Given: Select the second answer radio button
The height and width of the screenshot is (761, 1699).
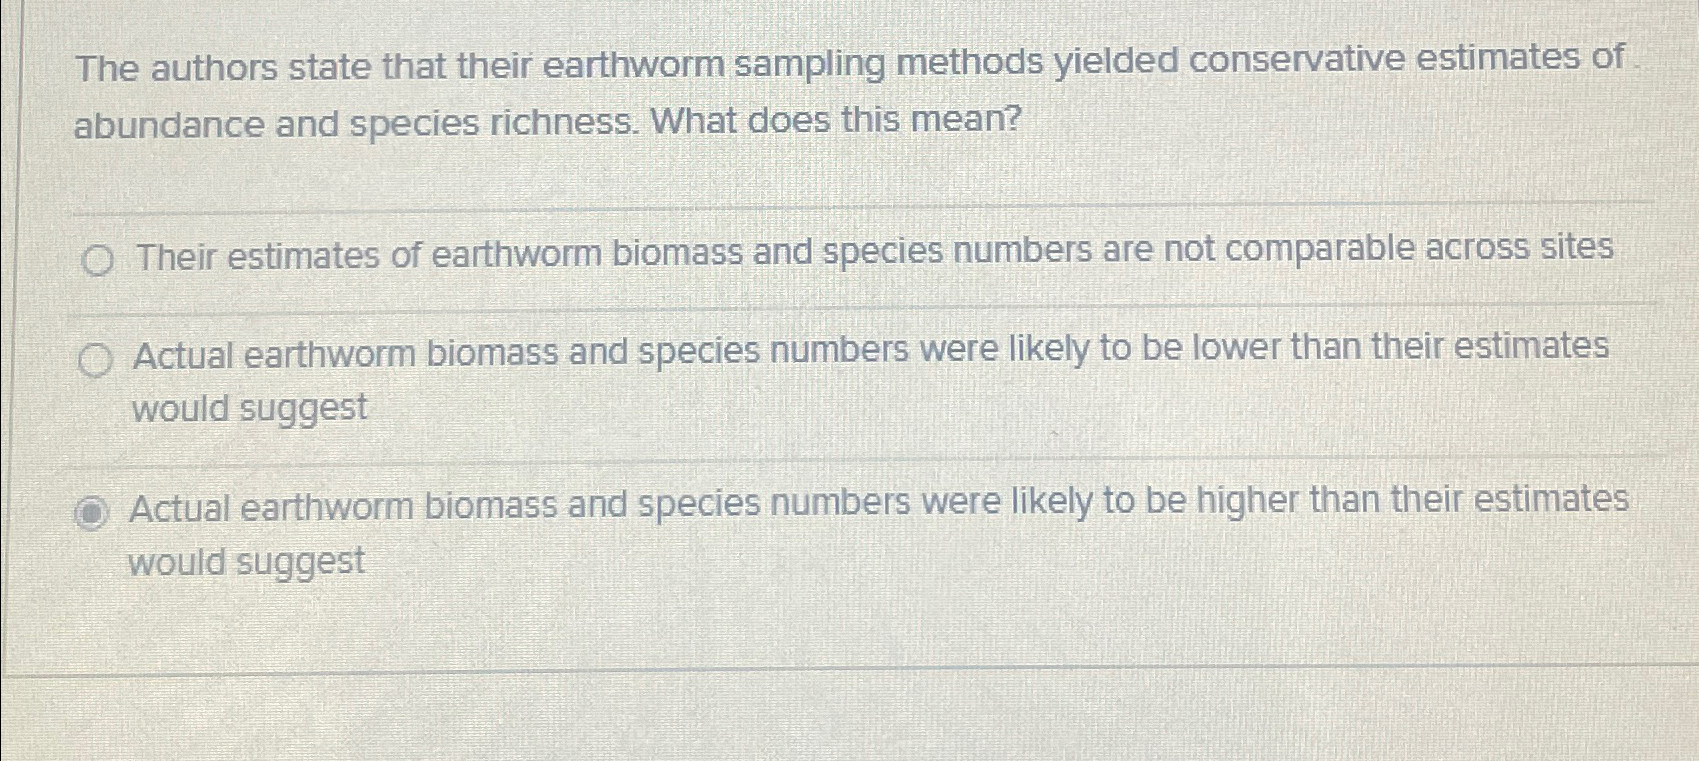Looking at the screenshot, I should tap(96, 358).
